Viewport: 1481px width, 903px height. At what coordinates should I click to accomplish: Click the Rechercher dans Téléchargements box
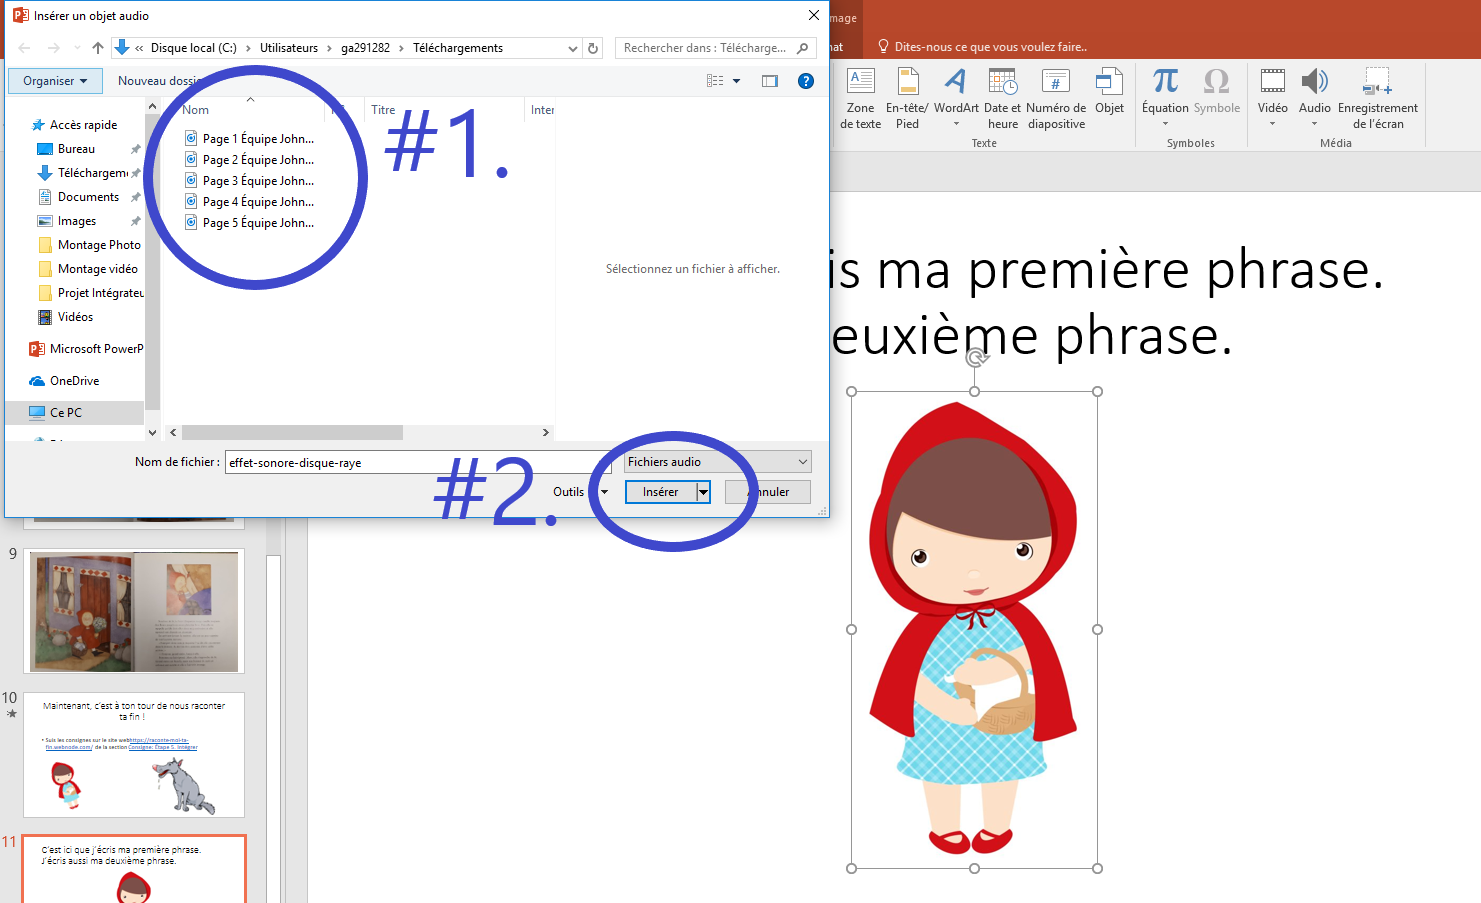tap(716, 48)
